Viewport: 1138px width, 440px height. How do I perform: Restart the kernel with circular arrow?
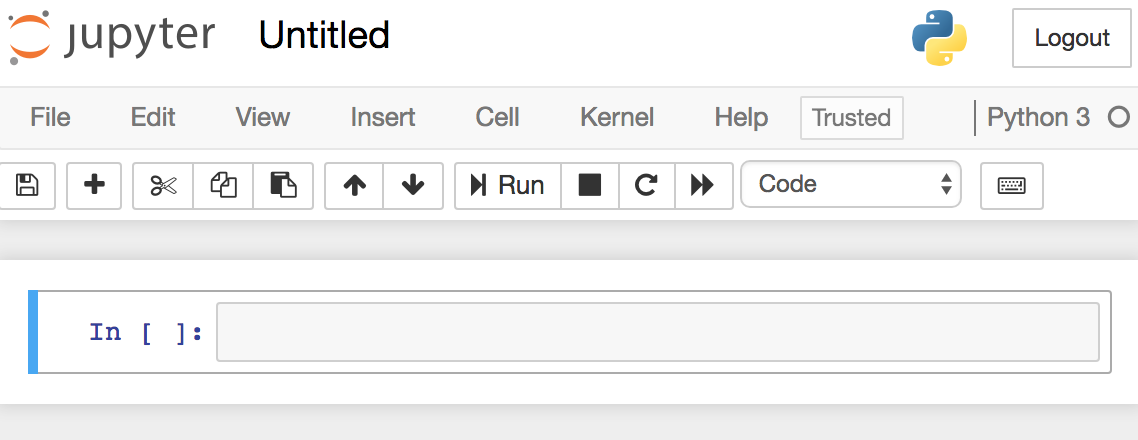(x=647, y=185)
